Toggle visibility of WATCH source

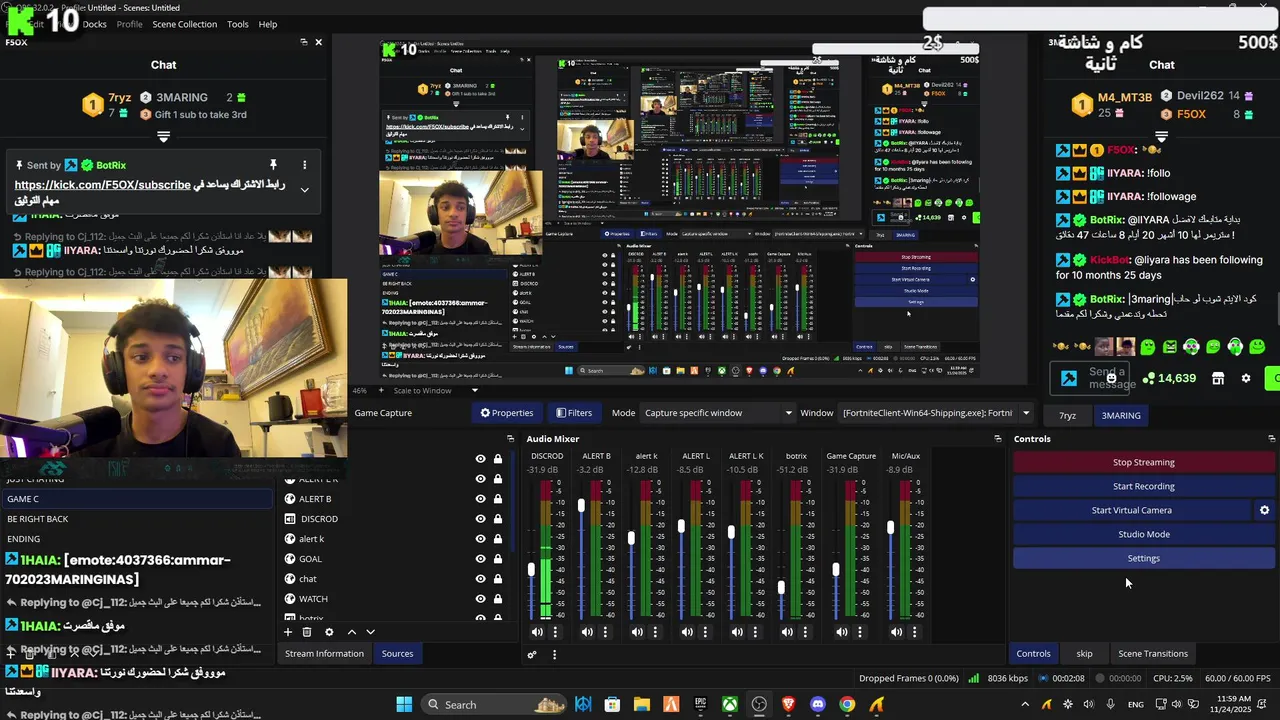[x=480, y=598]
